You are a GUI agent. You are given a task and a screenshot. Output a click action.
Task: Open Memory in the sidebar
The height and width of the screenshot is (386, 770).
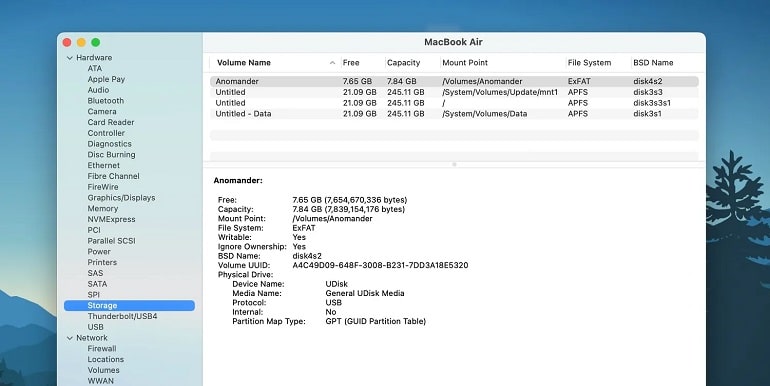coord(103,209)
